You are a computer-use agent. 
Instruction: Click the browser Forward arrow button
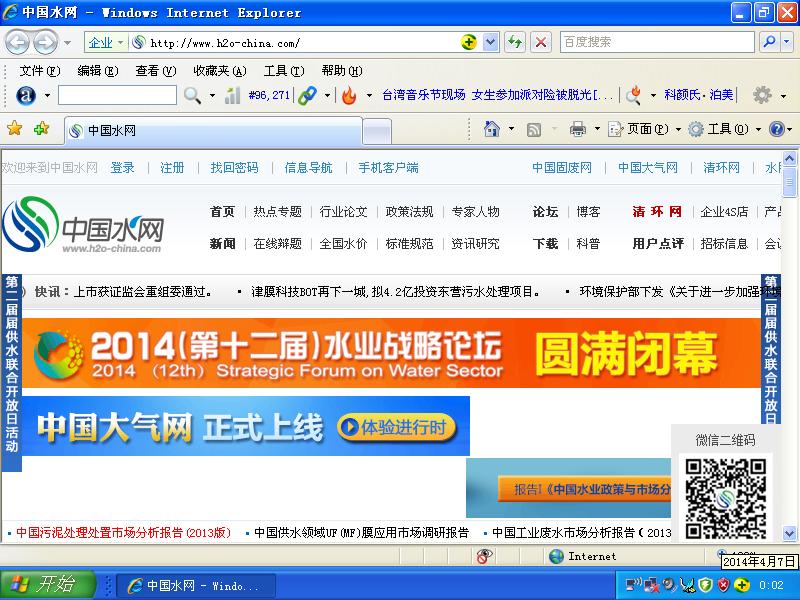click(x=45, y=42)
